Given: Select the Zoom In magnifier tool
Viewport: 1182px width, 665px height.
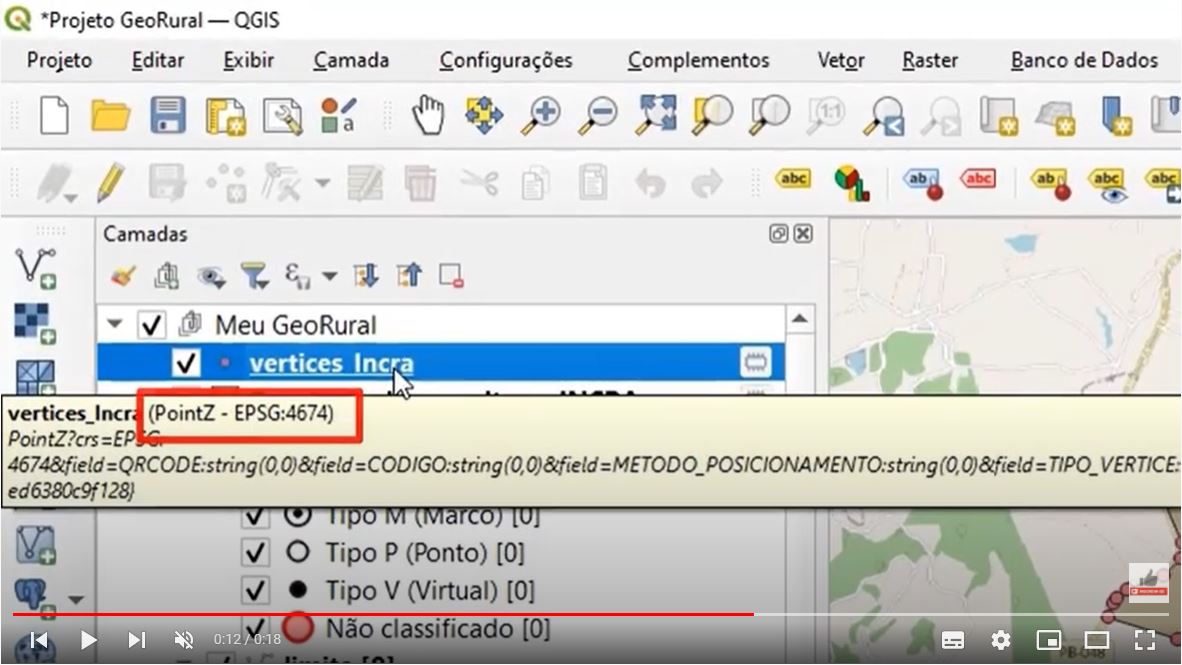Looking at the screenshot, I should 540,115.
